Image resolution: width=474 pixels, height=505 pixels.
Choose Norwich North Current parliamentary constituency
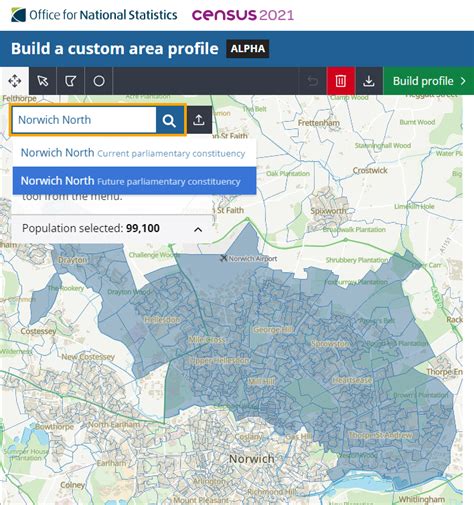point(134,153)
